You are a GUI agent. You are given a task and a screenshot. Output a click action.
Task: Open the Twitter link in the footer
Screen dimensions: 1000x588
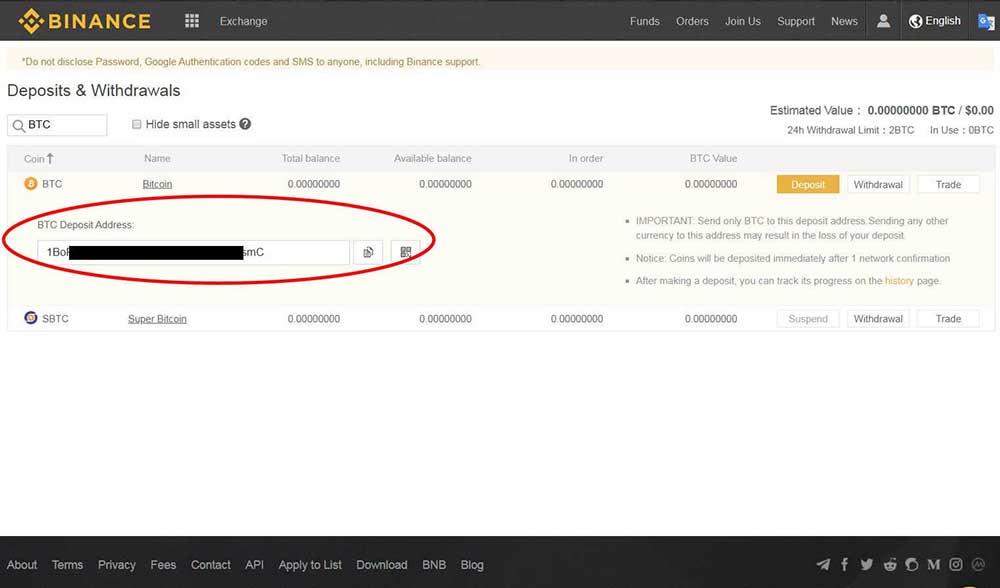[866, 564]
